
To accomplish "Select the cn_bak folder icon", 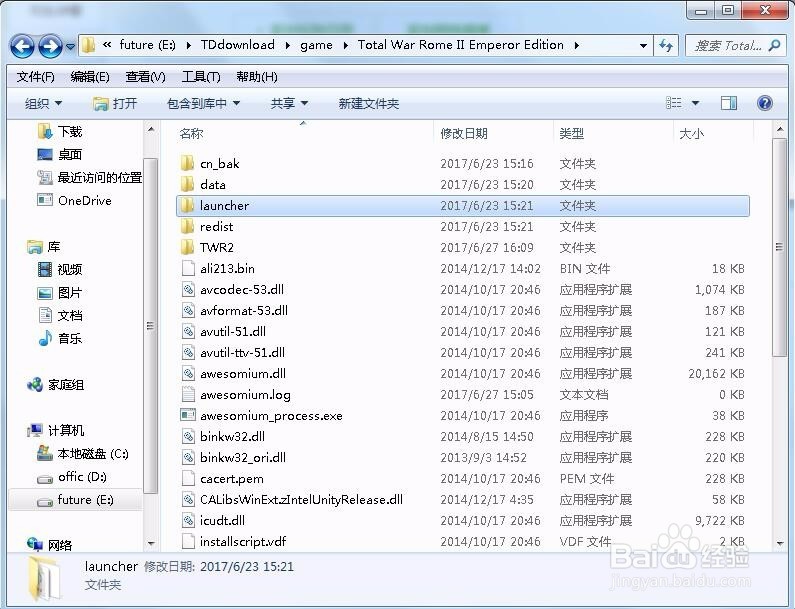I will [x=188, y=163].
